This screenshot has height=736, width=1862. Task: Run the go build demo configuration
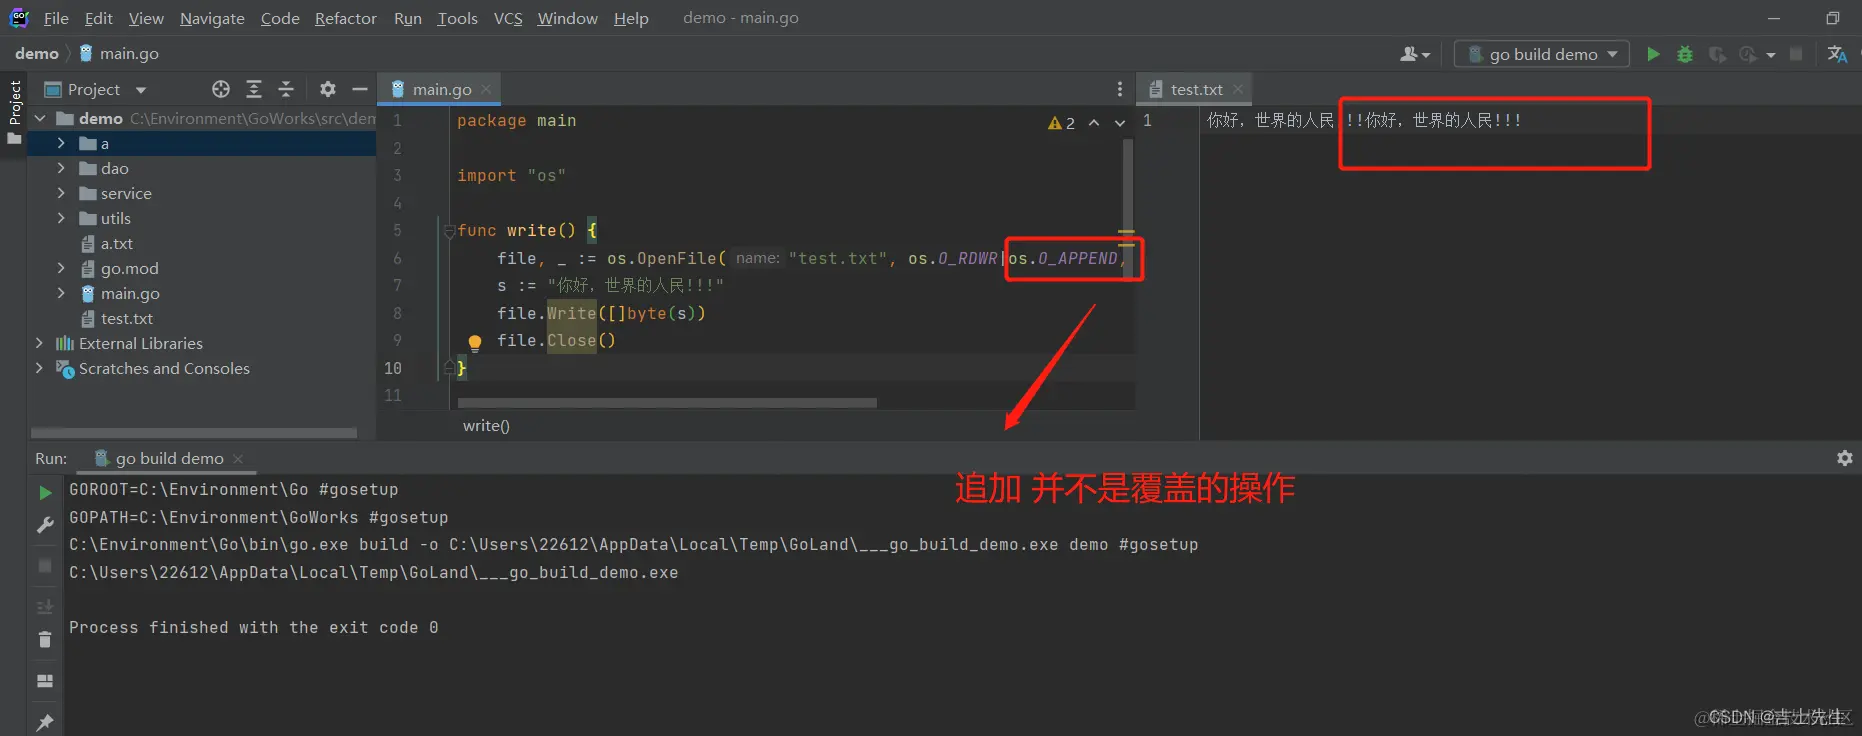click(x=1653, y=54)
